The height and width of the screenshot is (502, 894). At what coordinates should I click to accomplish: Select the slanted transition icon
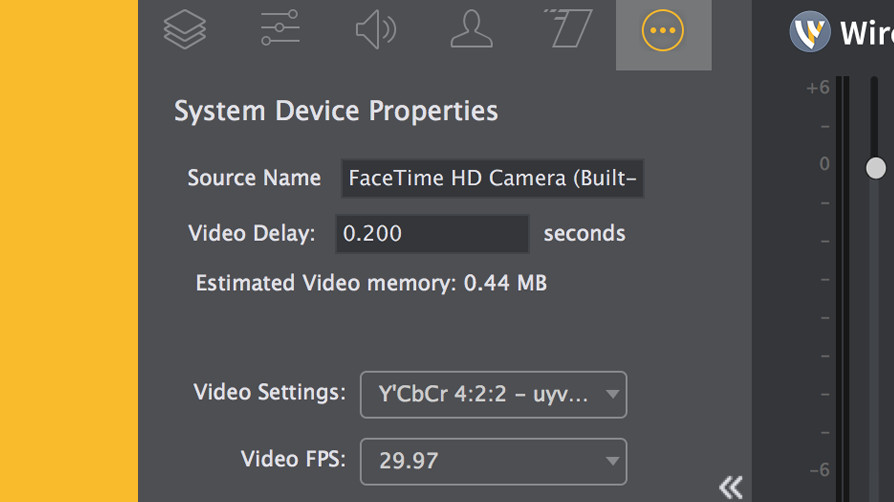point(568,28)
